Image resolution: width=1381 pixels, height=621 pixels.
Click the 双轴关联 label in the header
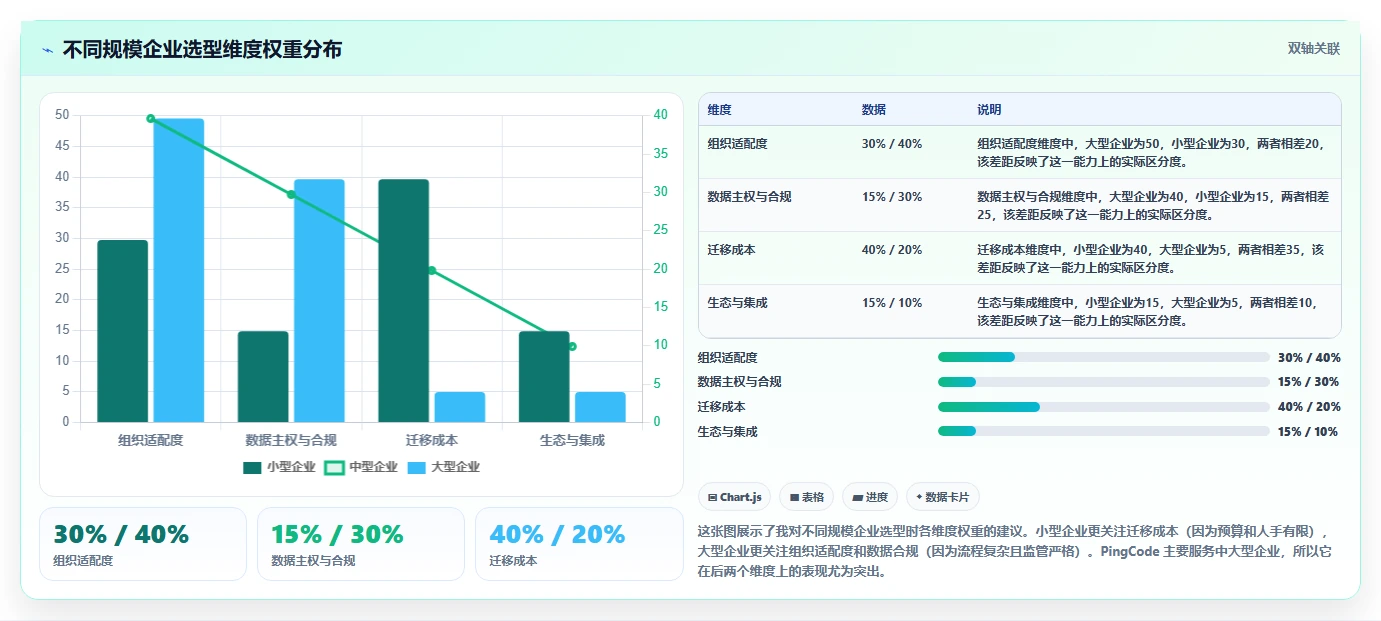pyautogui.click(x=1313, y=49)
